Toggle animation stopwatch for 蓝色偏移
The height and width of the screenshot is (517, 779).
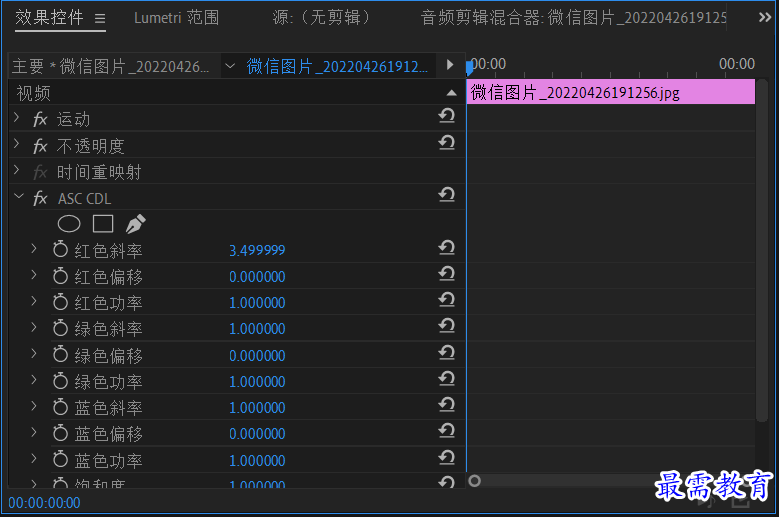pos(61,433)
